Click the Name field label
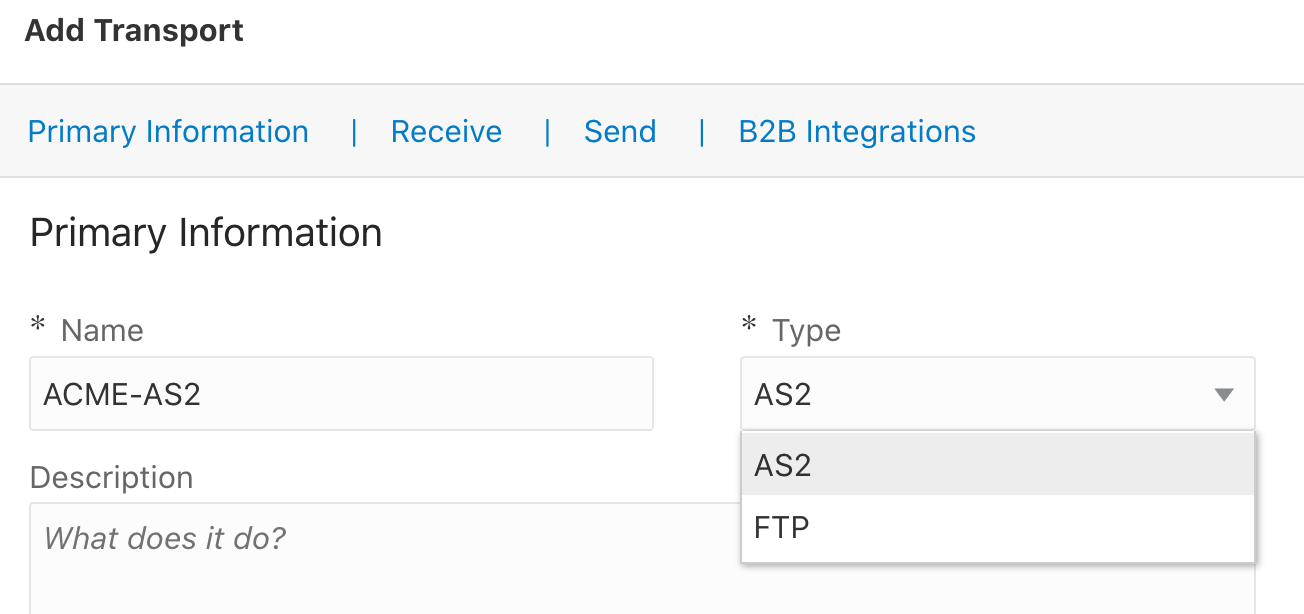This screenshot has width=1304, height=614. point(102,331)
